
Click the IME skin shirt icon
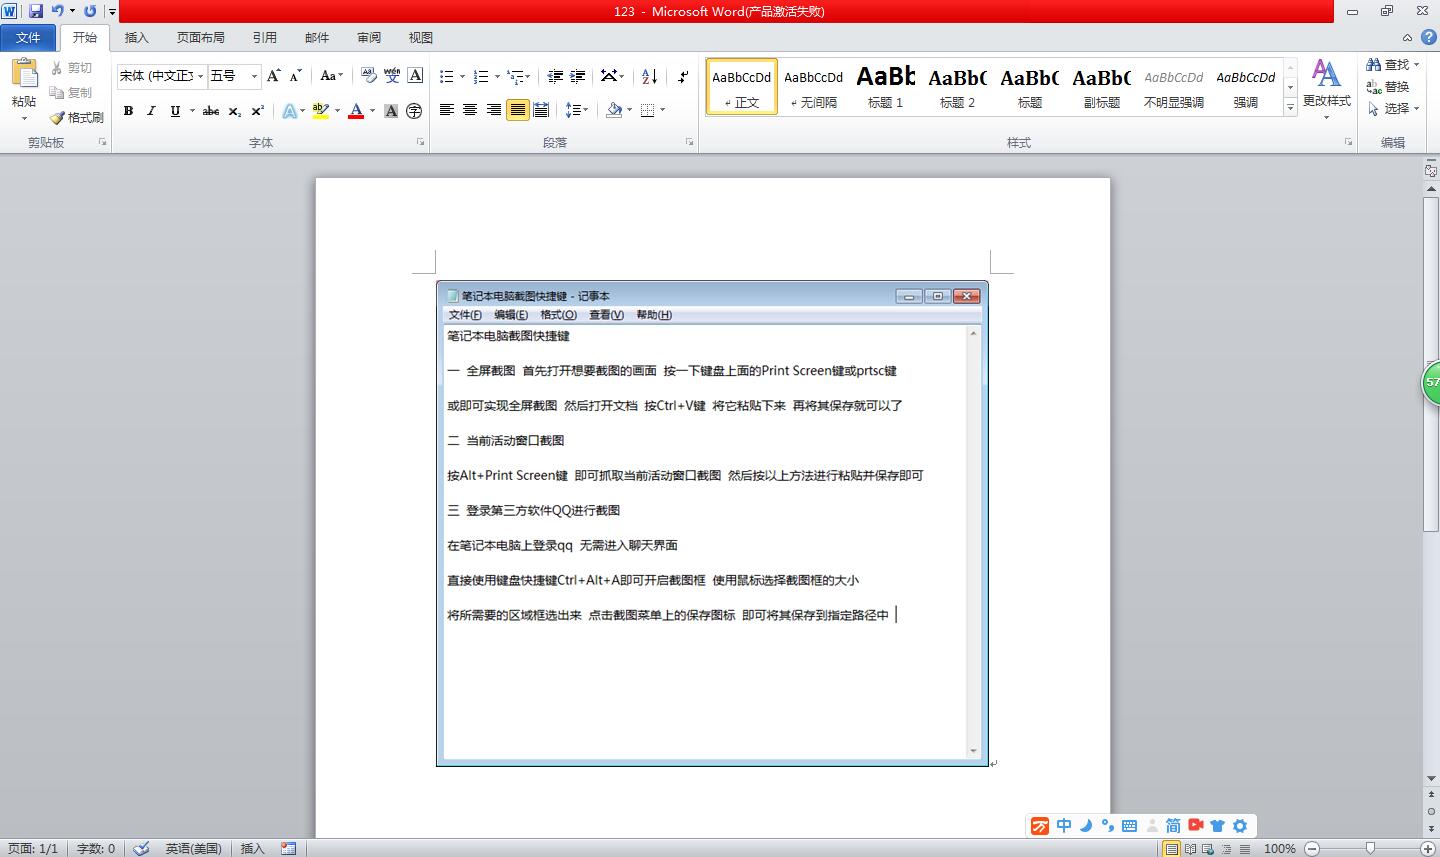[1217, 826]
